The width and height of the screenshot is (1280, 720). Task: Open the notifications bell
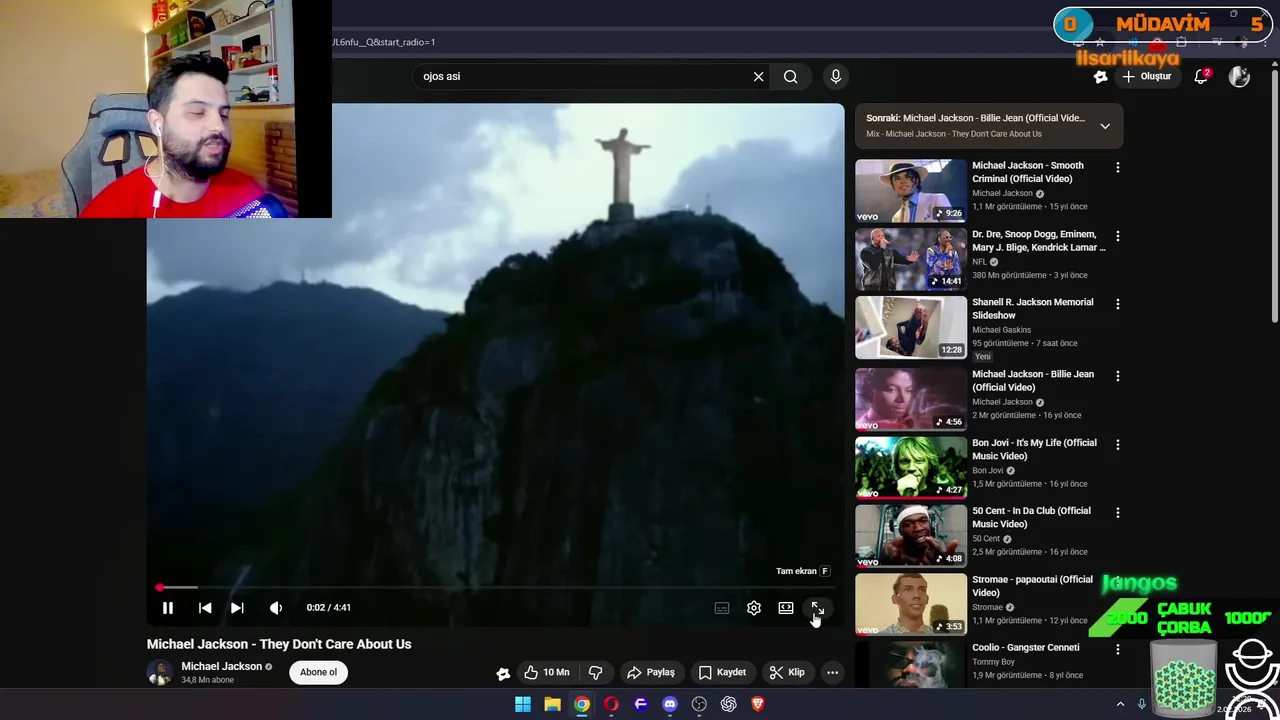pyautogui.click(x=1201, y=77)
